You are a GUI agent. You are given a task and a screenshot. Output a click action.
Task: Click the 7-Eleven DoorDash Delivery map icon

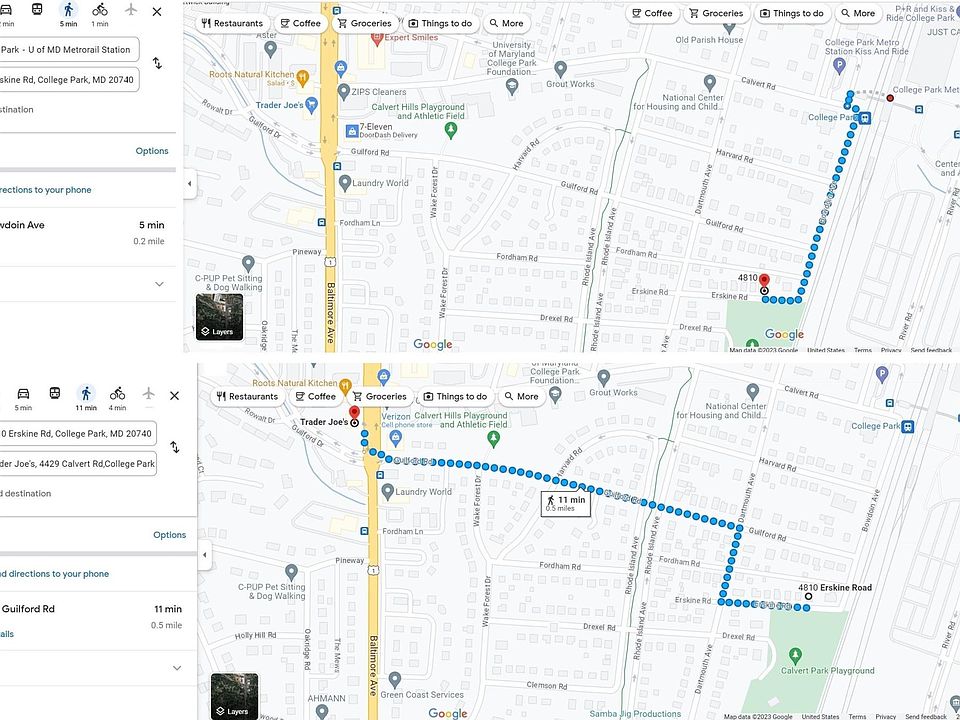(x=351, y=131)
